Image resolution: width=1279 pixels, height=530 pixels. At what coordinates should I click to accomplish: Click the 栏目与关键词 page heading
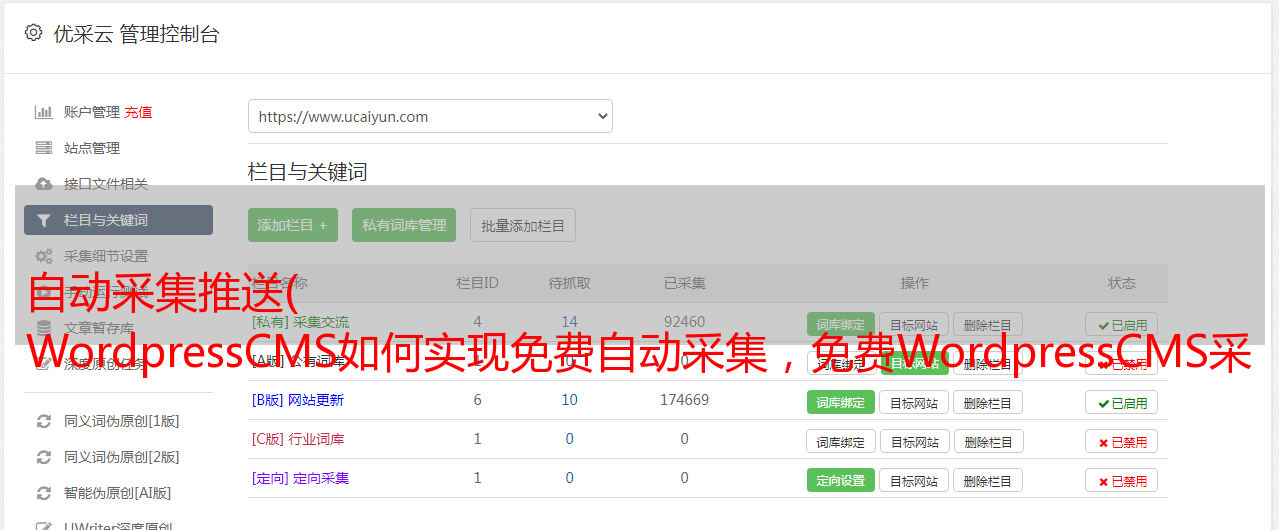pos(308,172)
